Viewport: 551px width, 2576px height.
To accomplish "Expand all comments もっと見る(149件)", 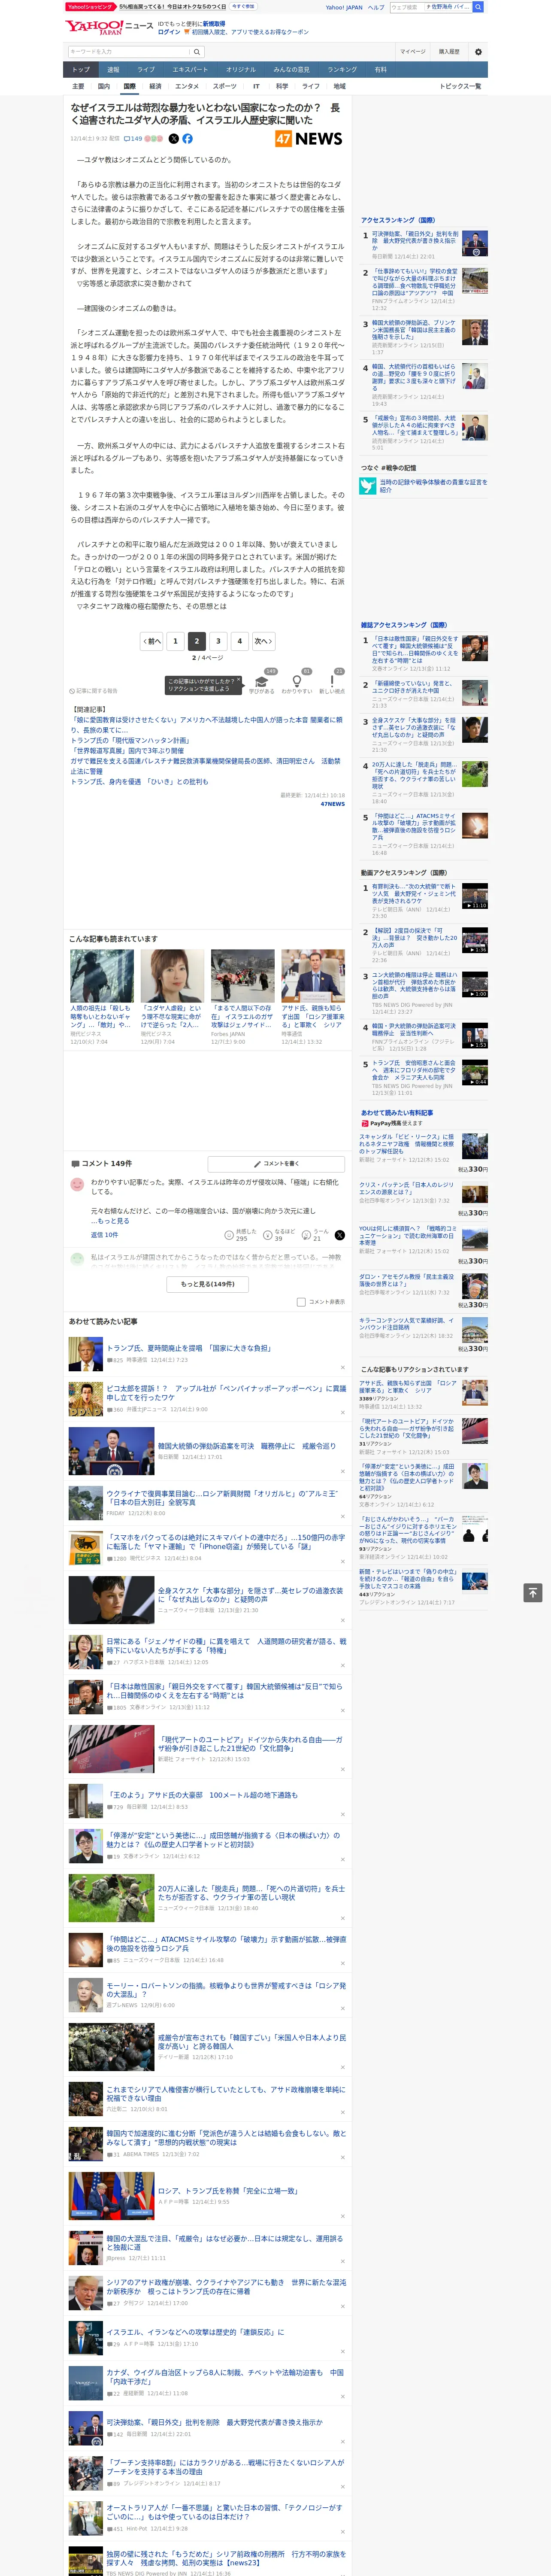I will 208,1284.
